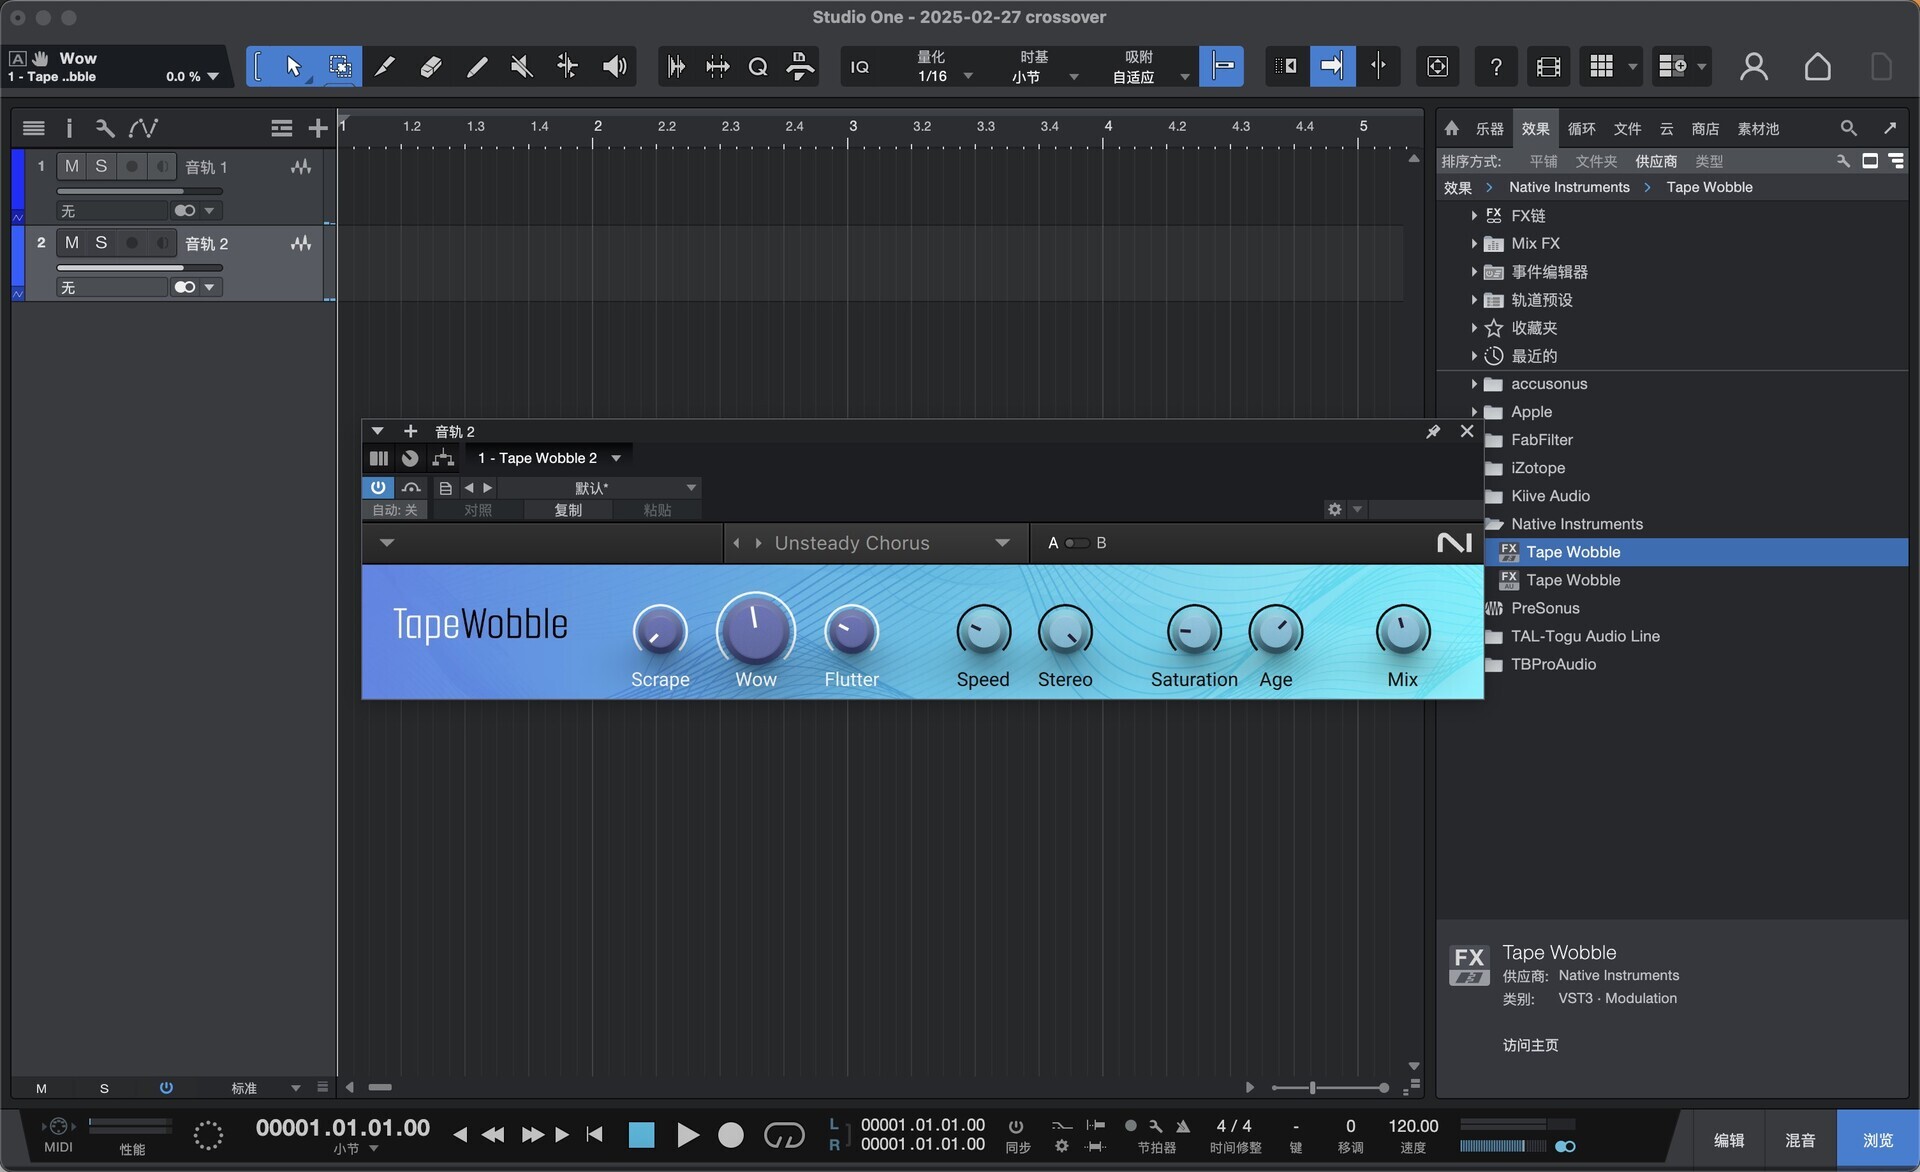
Task: Switch to the 商店 browser tab
Action: (1705, 128)
